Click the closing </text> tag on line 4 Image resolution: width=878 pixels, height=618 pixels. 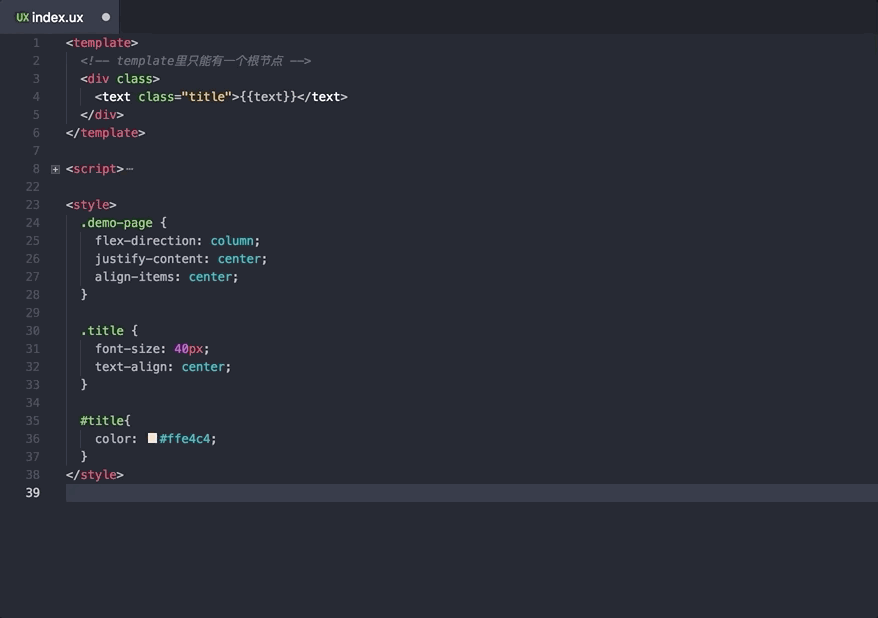[x=323, y=96]
